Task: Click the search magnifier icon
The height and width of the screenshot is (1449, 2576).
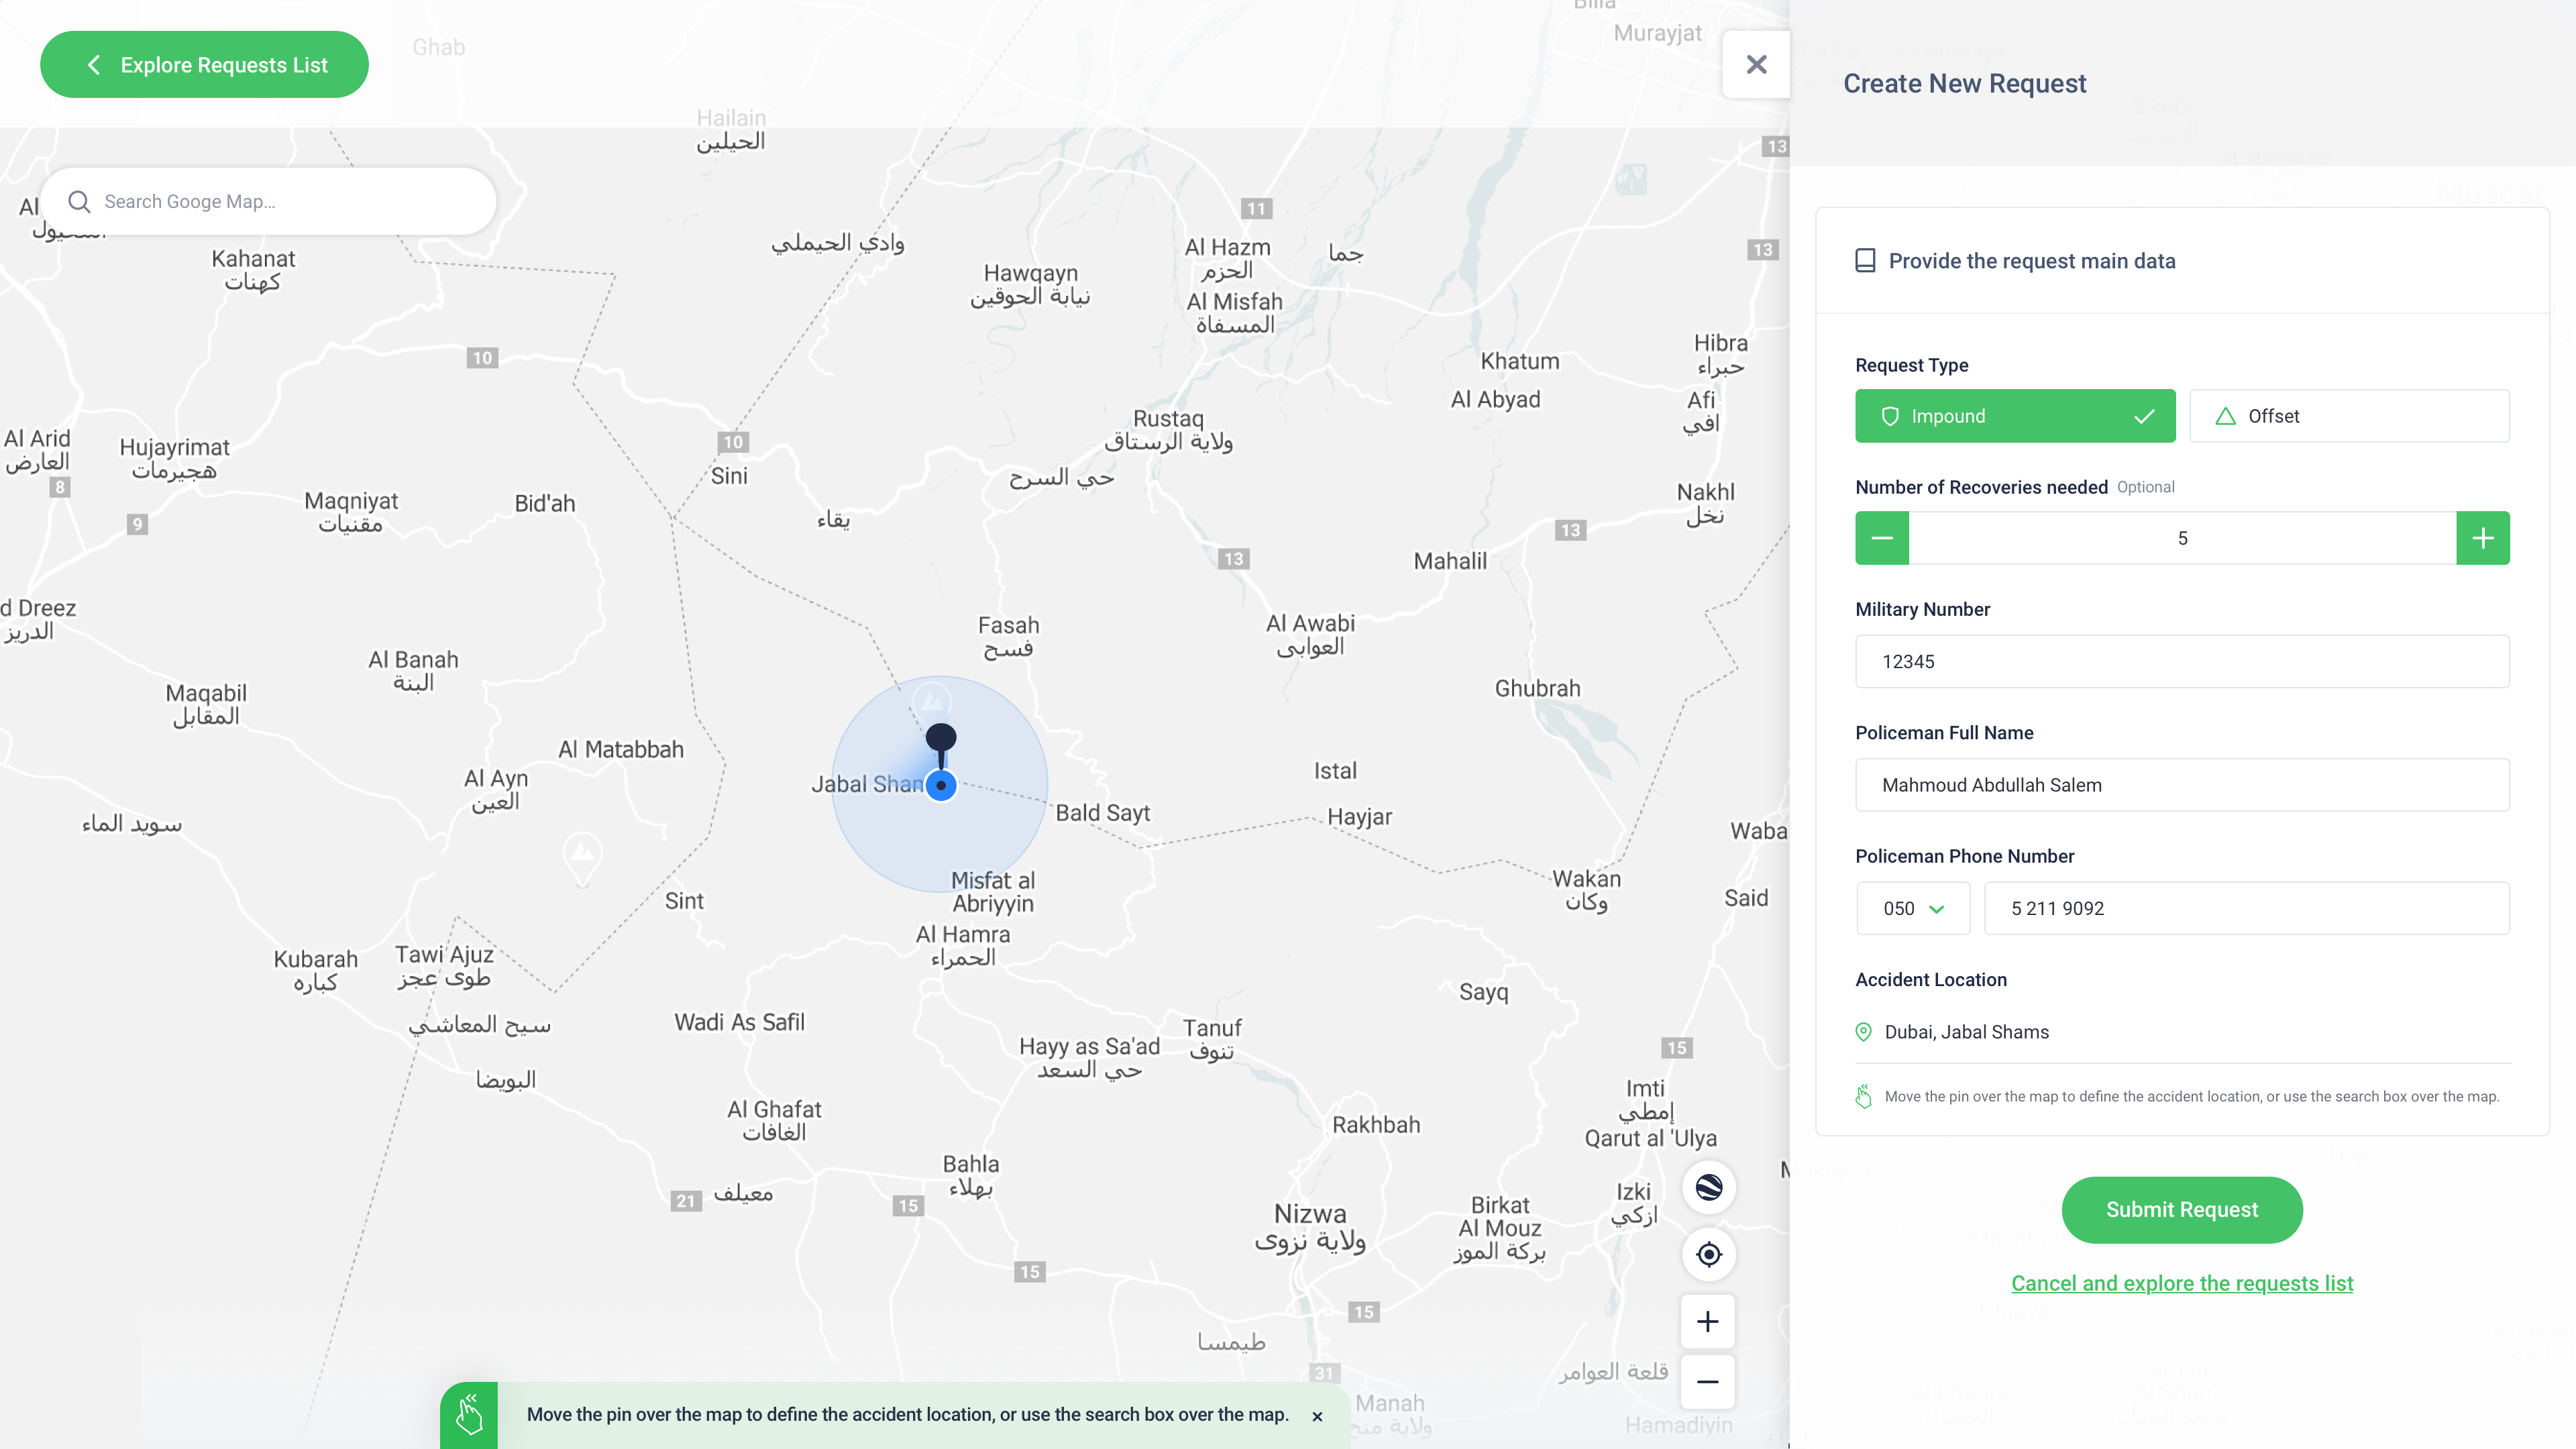Action: pyautogui.click(x=79, y=202)
